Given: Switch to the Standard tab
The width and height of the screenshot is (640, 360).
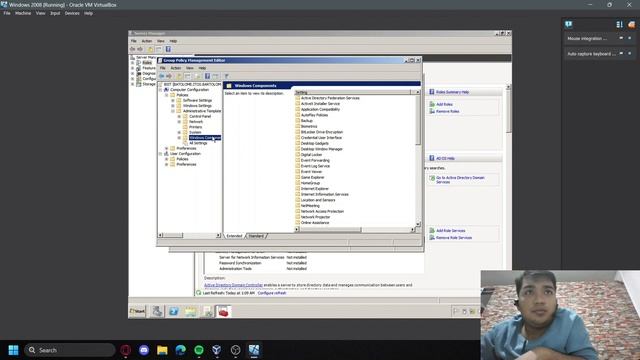Looking at the screenshot, I should pyautogui.click(x=256, y=236).
